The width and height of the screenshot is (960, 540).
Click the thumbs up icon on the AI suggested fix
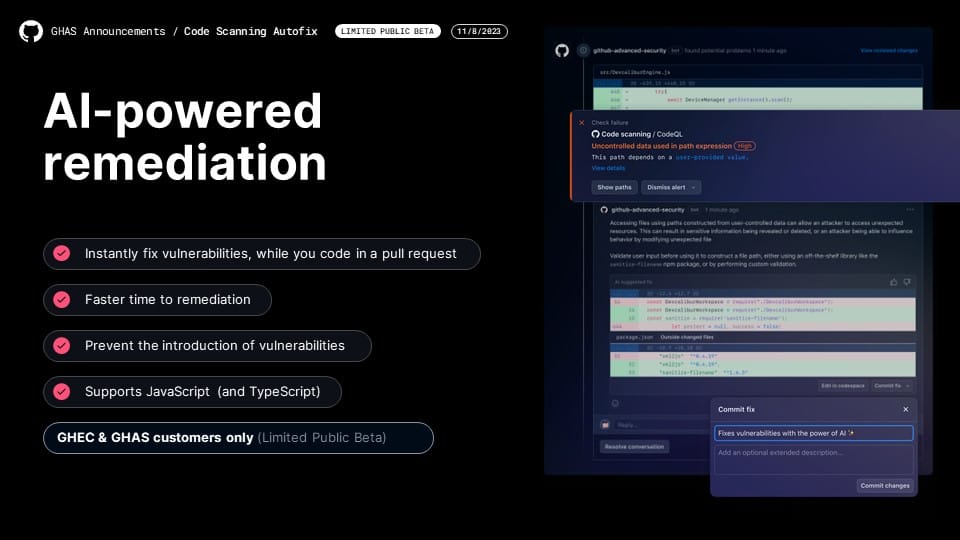893,282
